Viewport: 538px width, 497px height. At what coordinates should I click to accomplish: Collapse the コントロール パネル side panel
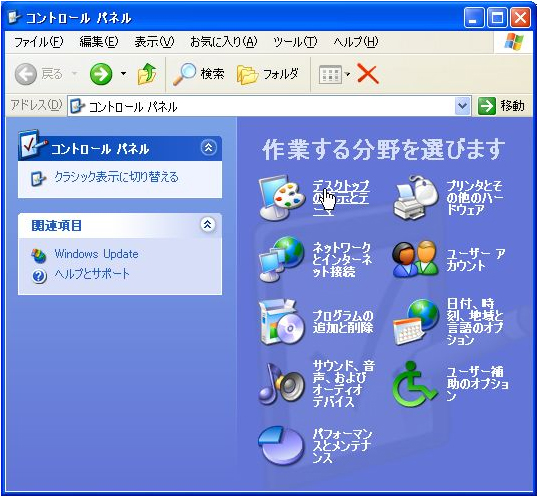(x=208, y=148)
